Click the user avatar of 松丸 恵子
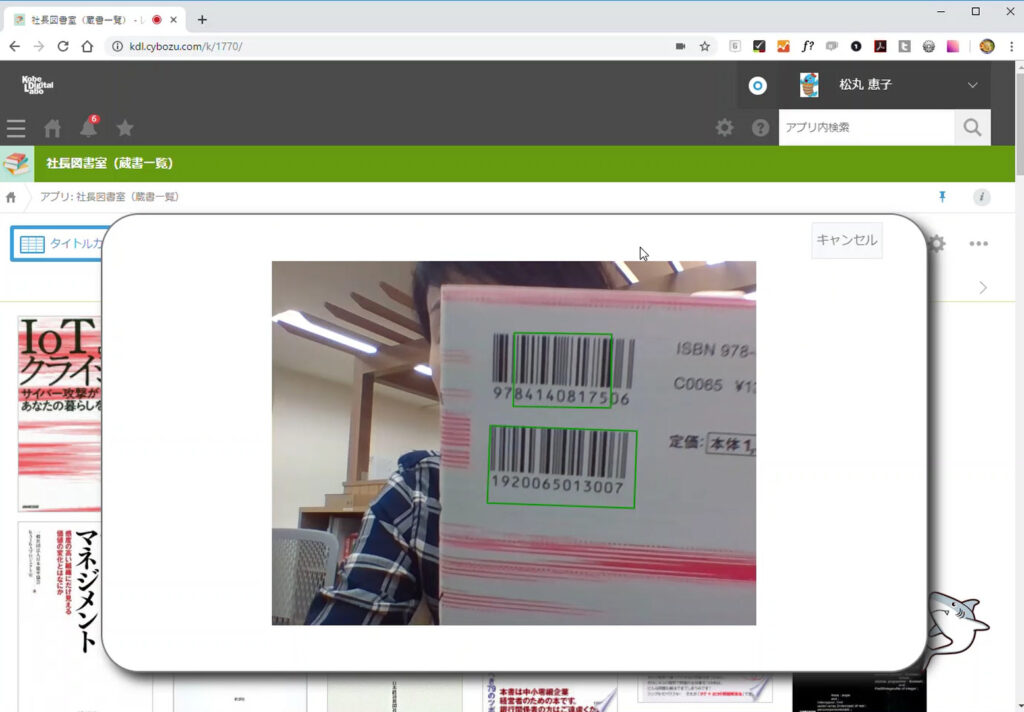This screenshot has width=1024, height=712. 809,85
